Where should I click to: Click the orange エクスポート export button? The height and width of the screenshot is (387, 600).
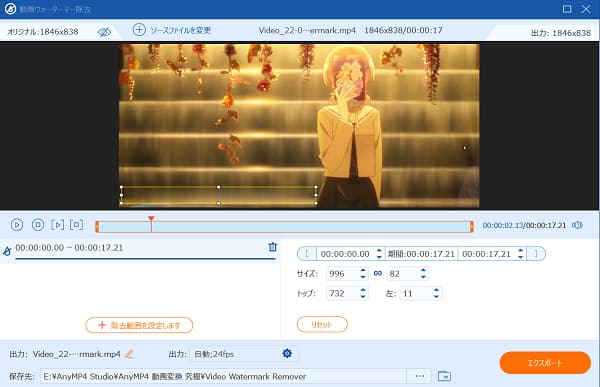click(545, 363)
